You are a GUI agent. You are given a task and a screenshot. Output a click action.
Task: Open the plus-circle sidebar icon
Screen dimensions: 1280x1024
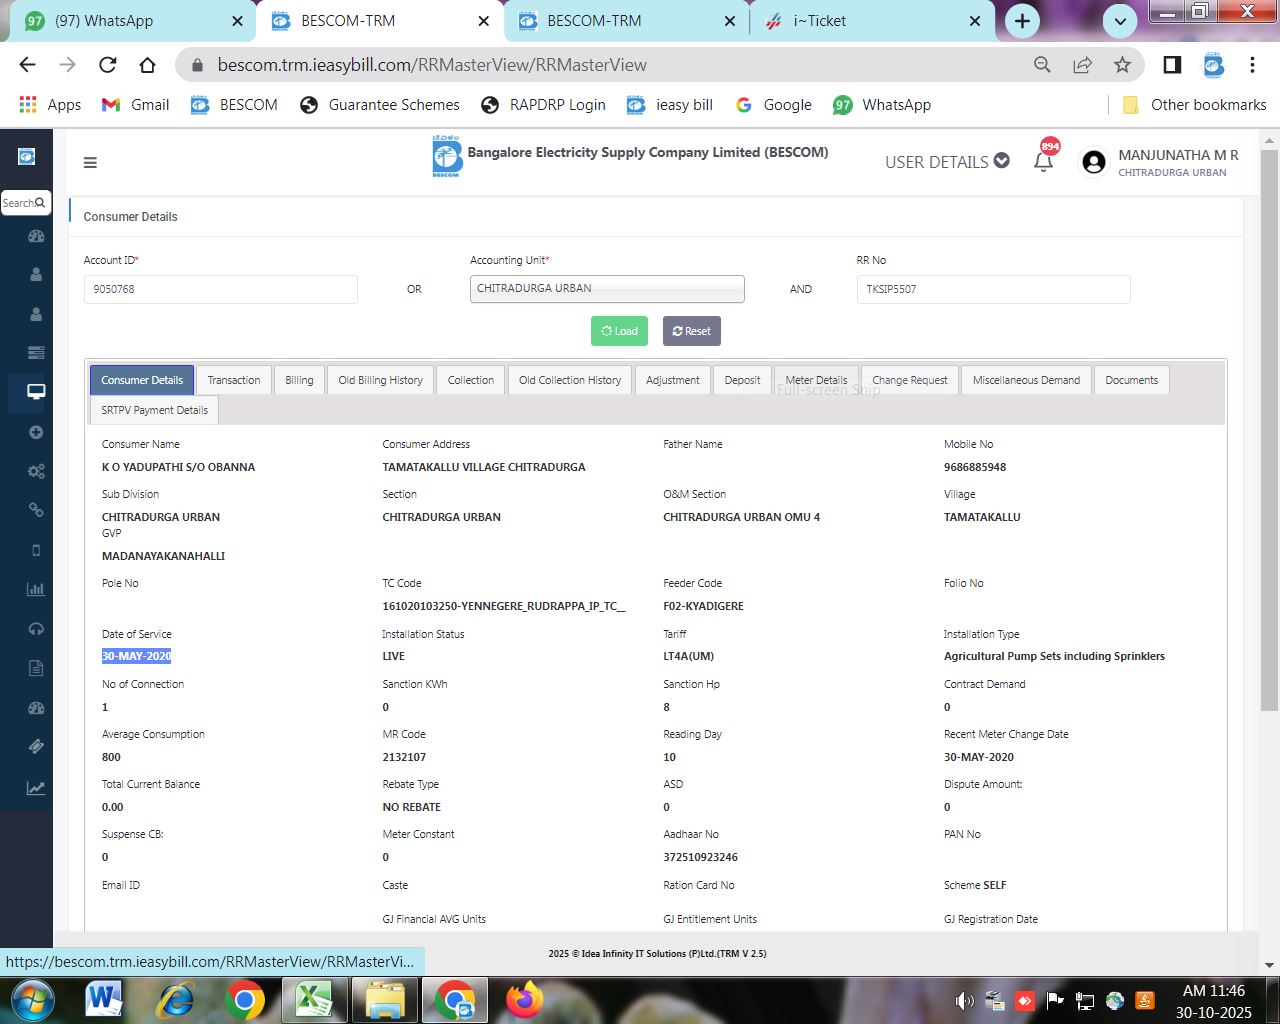(x=36, y=432)
